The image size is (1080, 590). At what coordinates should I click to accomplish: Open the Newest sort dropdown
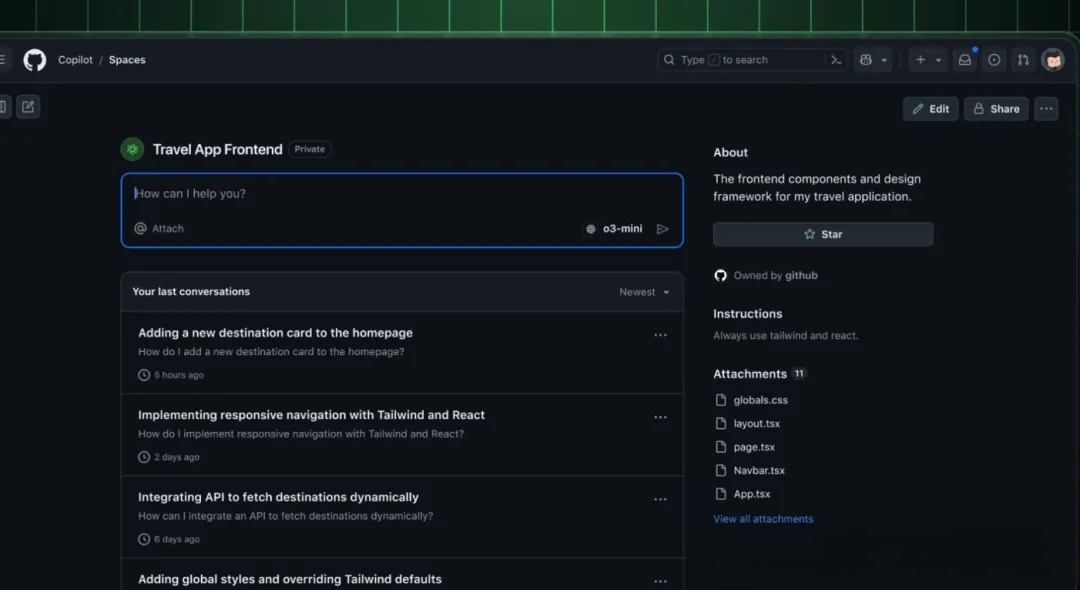pos(644,292)
